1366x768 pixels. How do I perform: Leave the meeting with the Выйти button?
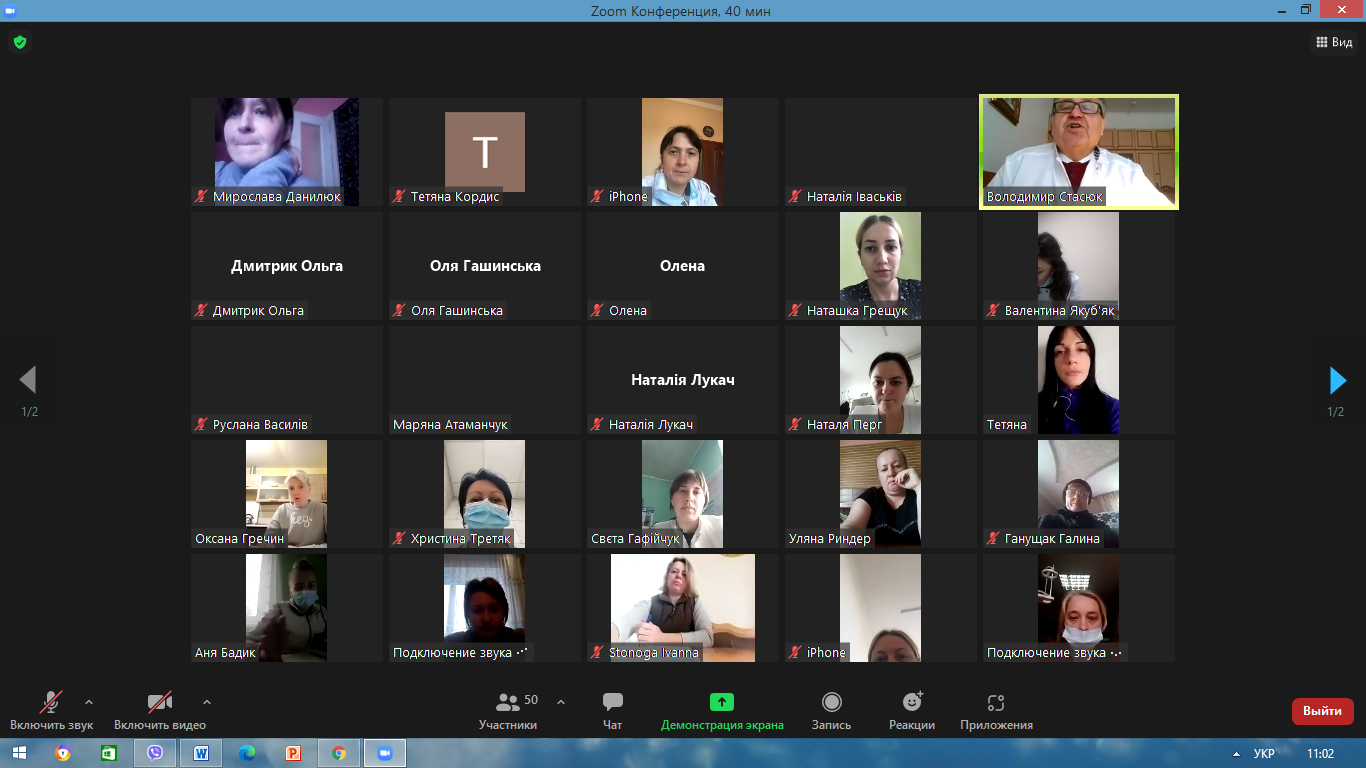click(x=1322, y=711)
